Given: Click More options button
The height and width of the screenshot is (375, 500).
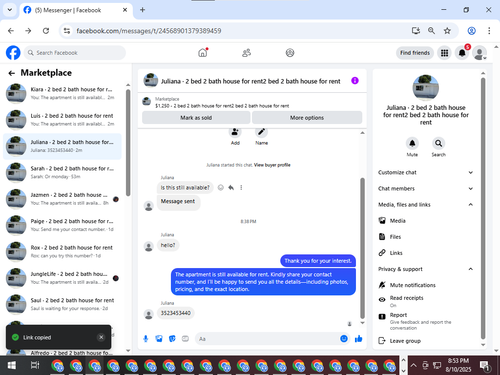Looking at the screenshot, I should click(307, 118).
